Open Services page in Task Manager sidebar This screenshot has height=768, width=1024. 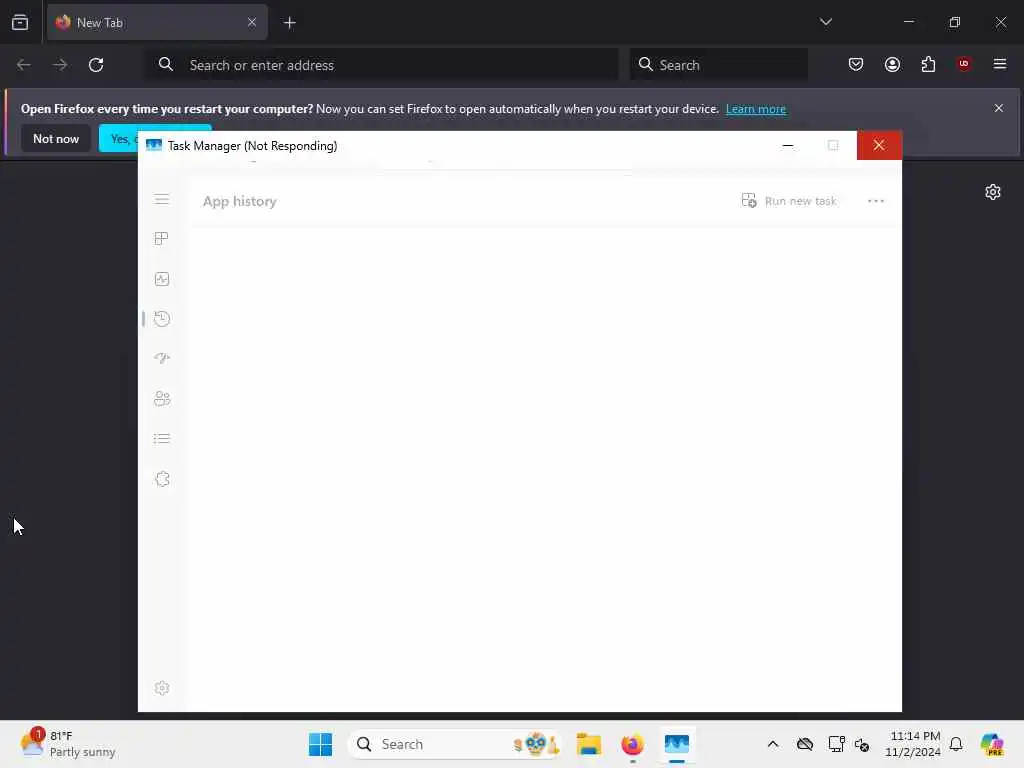[x=162, y=479]
